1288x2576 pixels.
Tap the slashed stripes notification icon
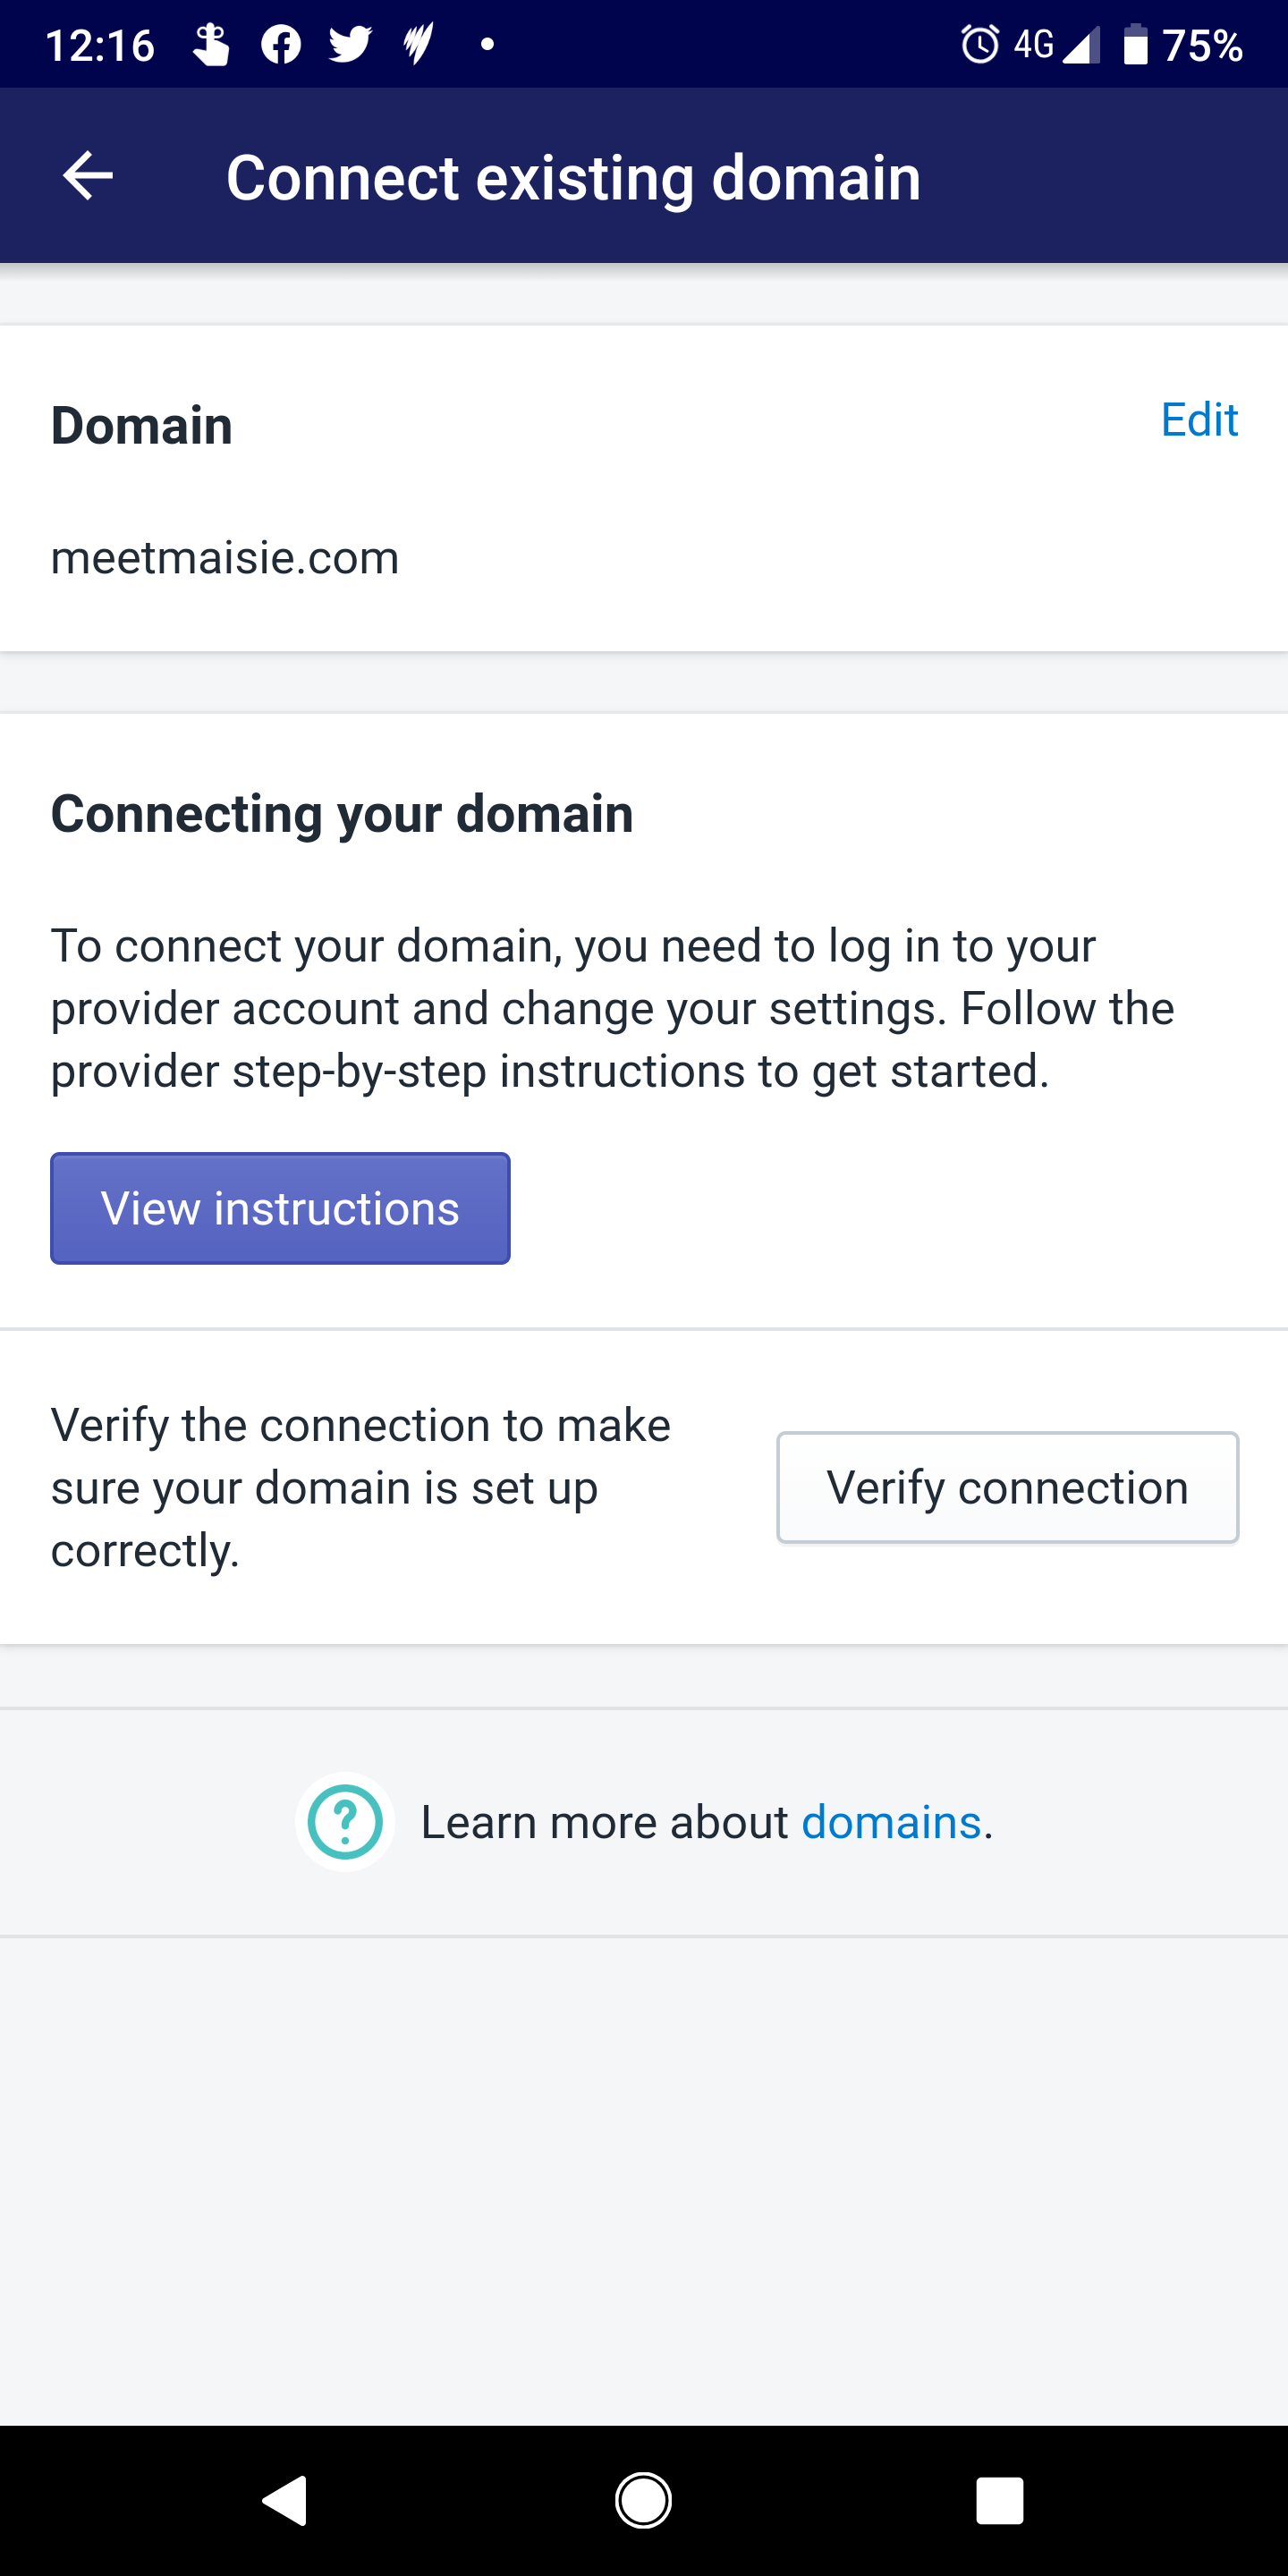pos(418,44)
